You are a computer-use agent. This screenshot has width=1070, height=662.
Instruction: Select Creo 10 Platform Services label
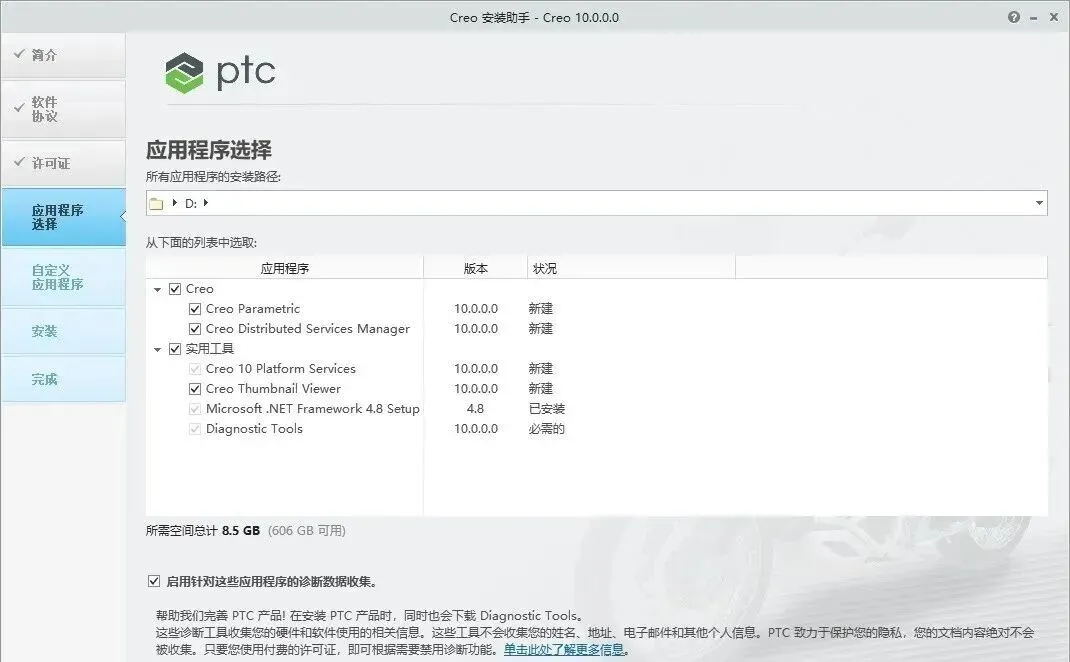point(280,369)
